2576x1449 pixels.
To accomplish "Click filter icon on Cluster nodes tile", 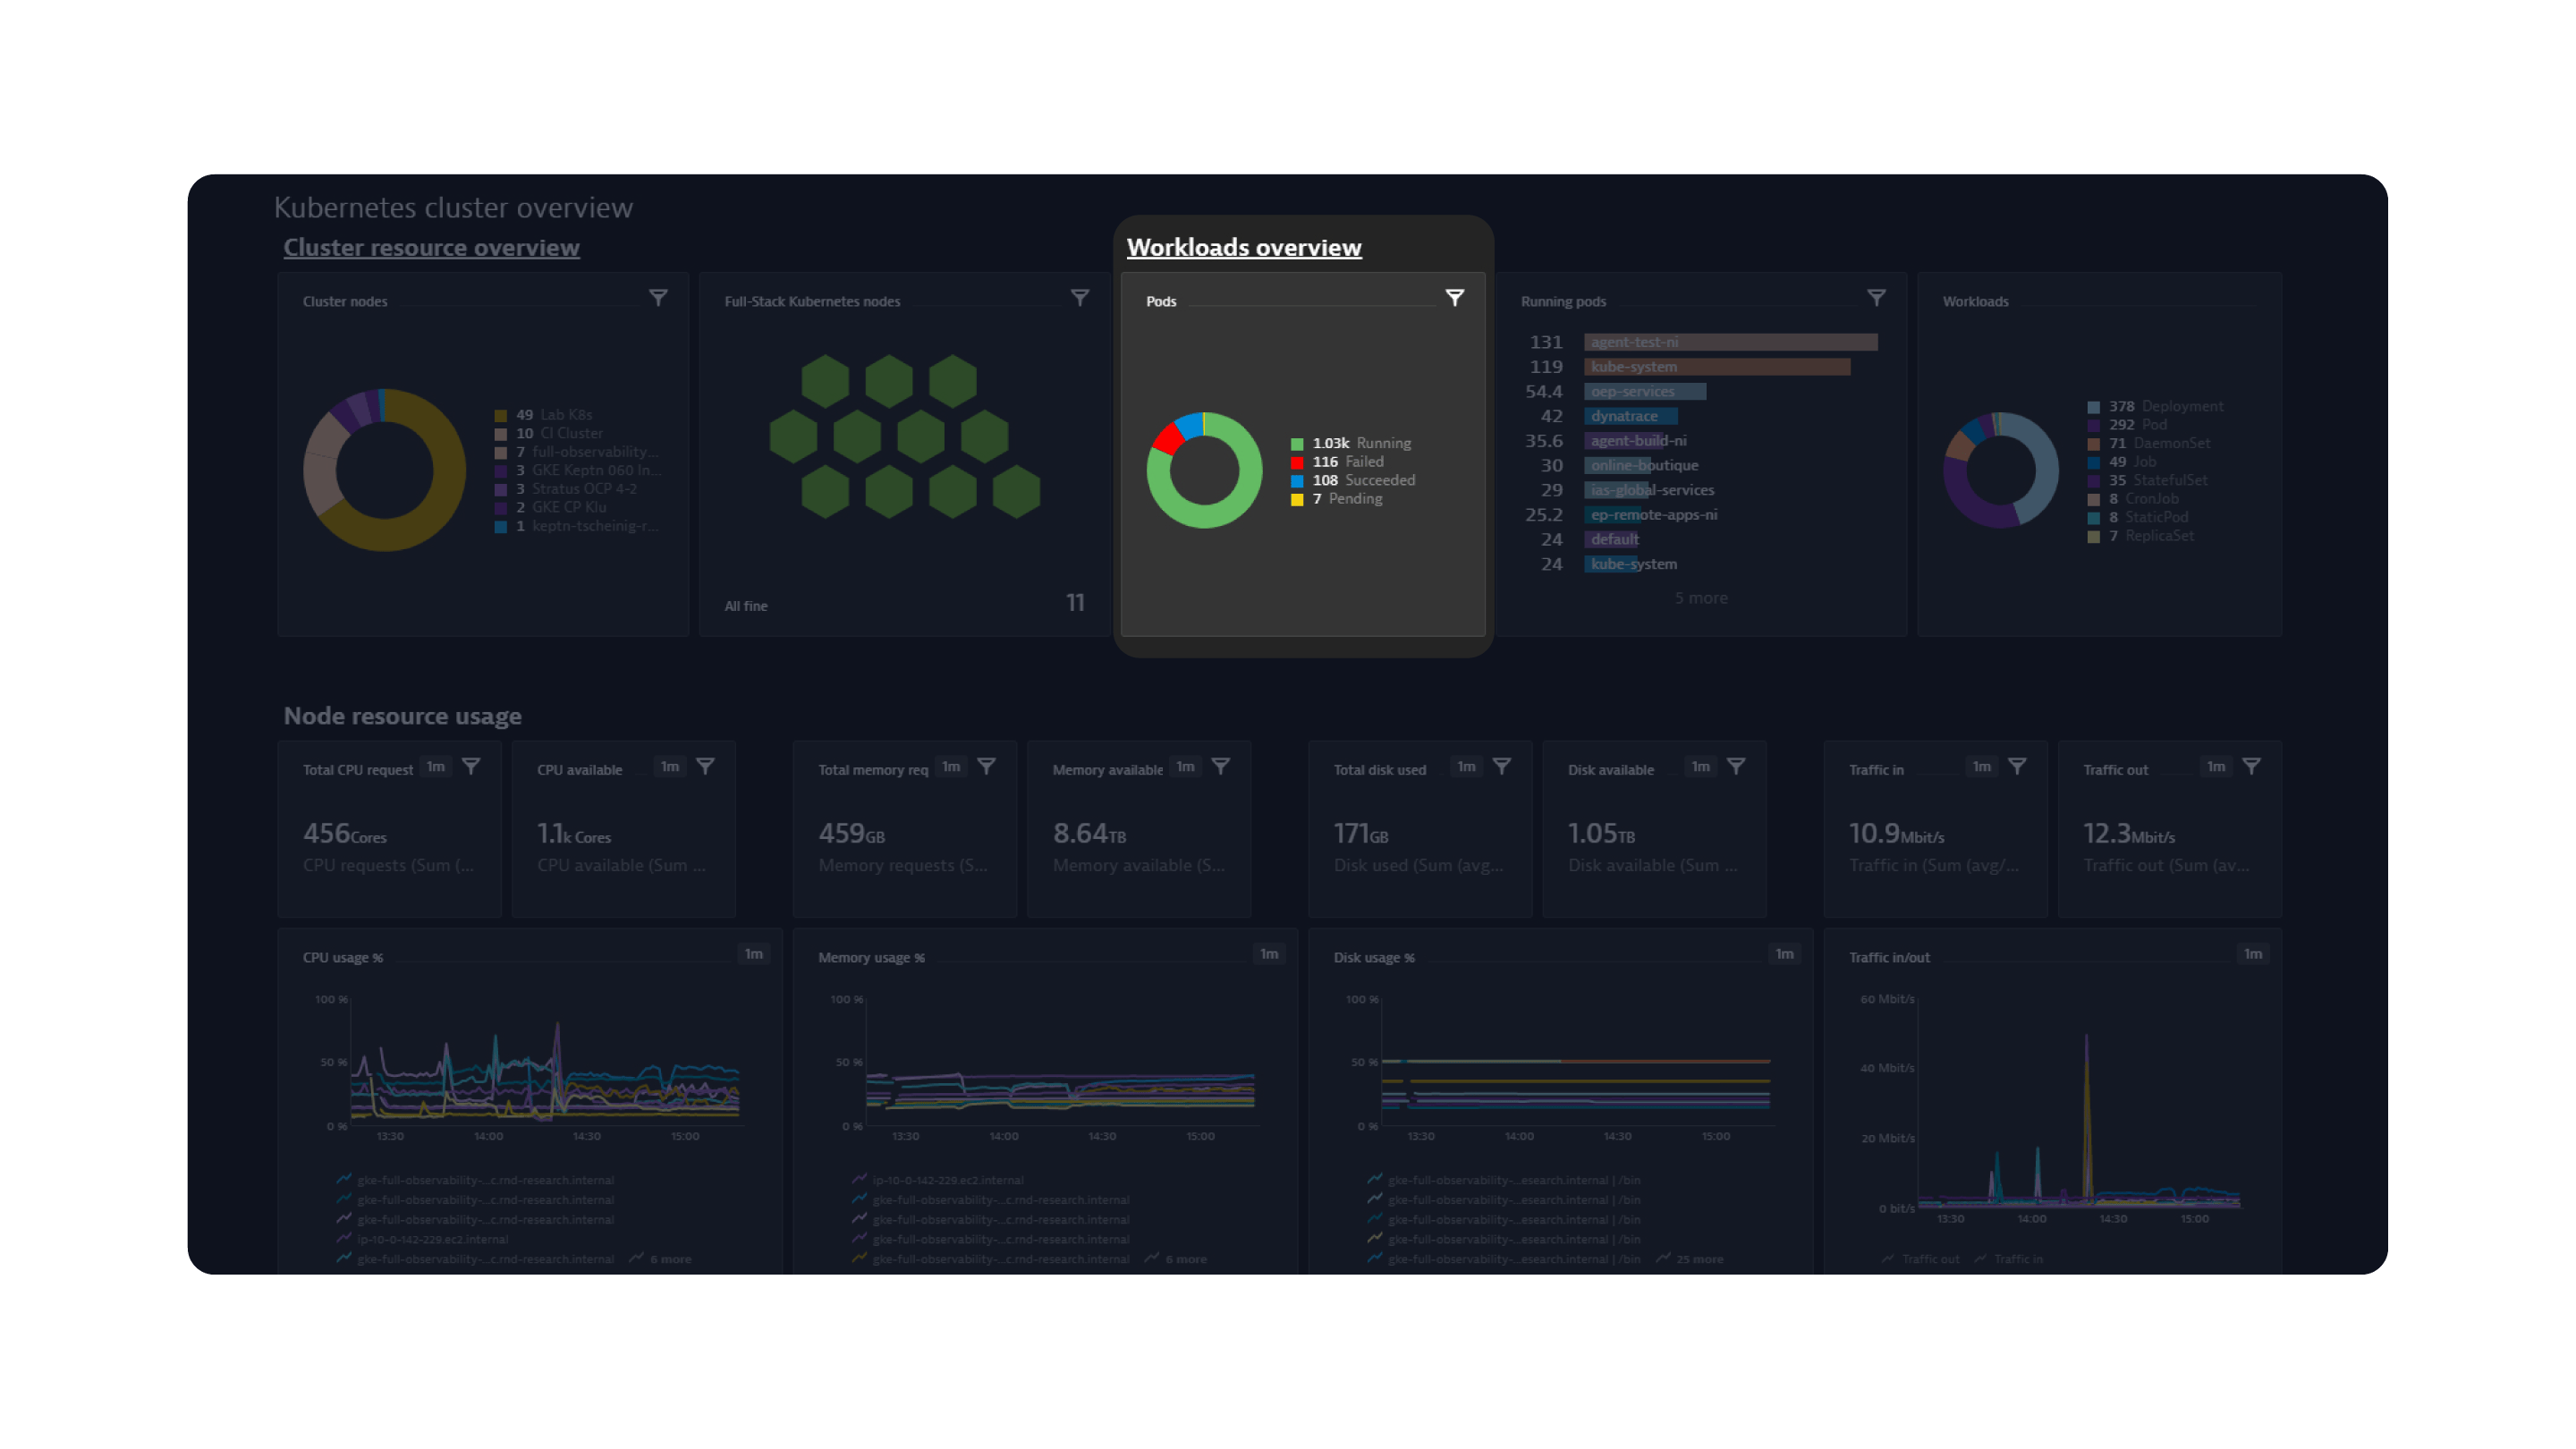I will pyautogui.click(x=658, y=298).
